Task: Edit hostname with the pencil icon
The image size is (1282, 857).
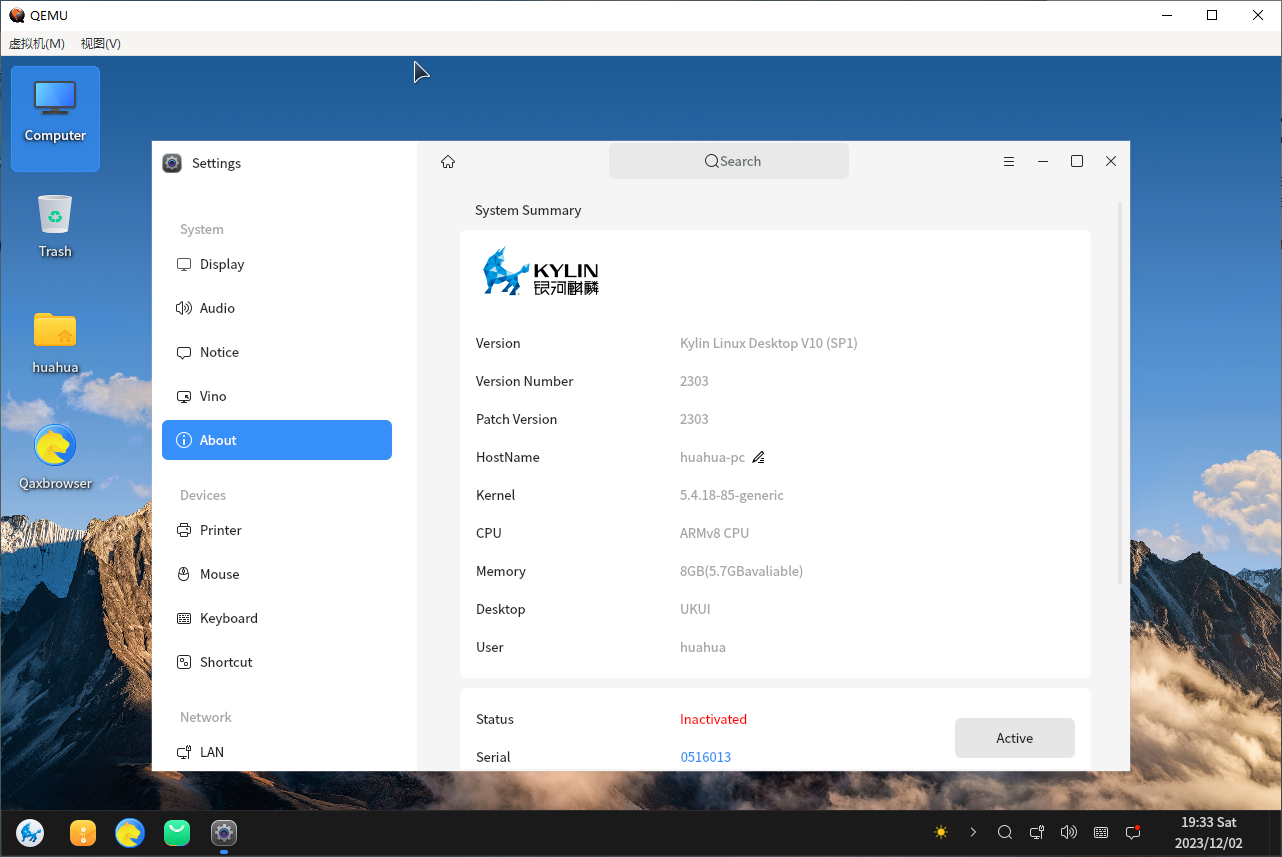Action: point(758,458)
